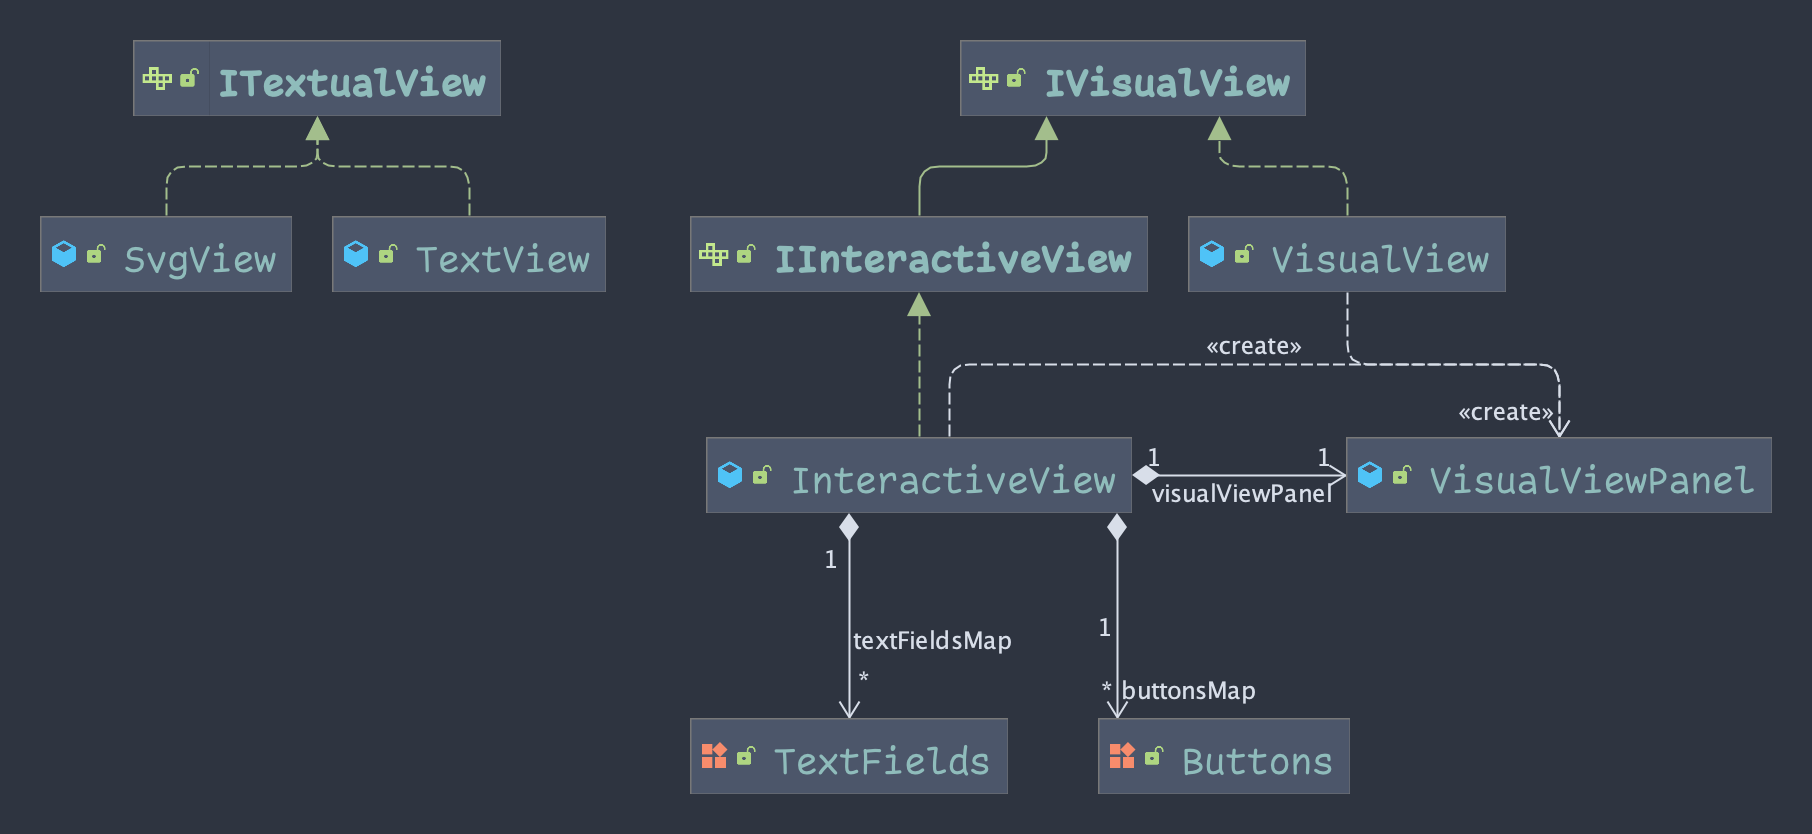Click the blue class icon on SvgView
Image resolution: width=1812 pixels, height=834 pixels.
click(x=64, y=254)
